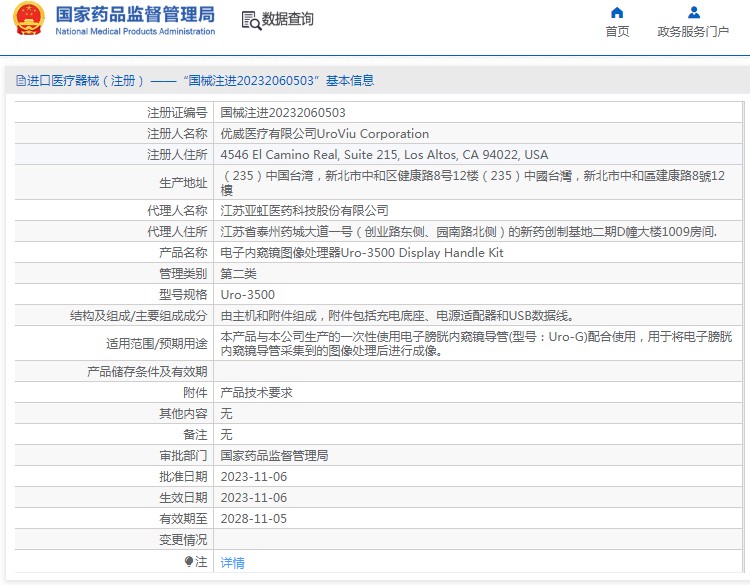Click the 生产地址 label

[183, 183]
